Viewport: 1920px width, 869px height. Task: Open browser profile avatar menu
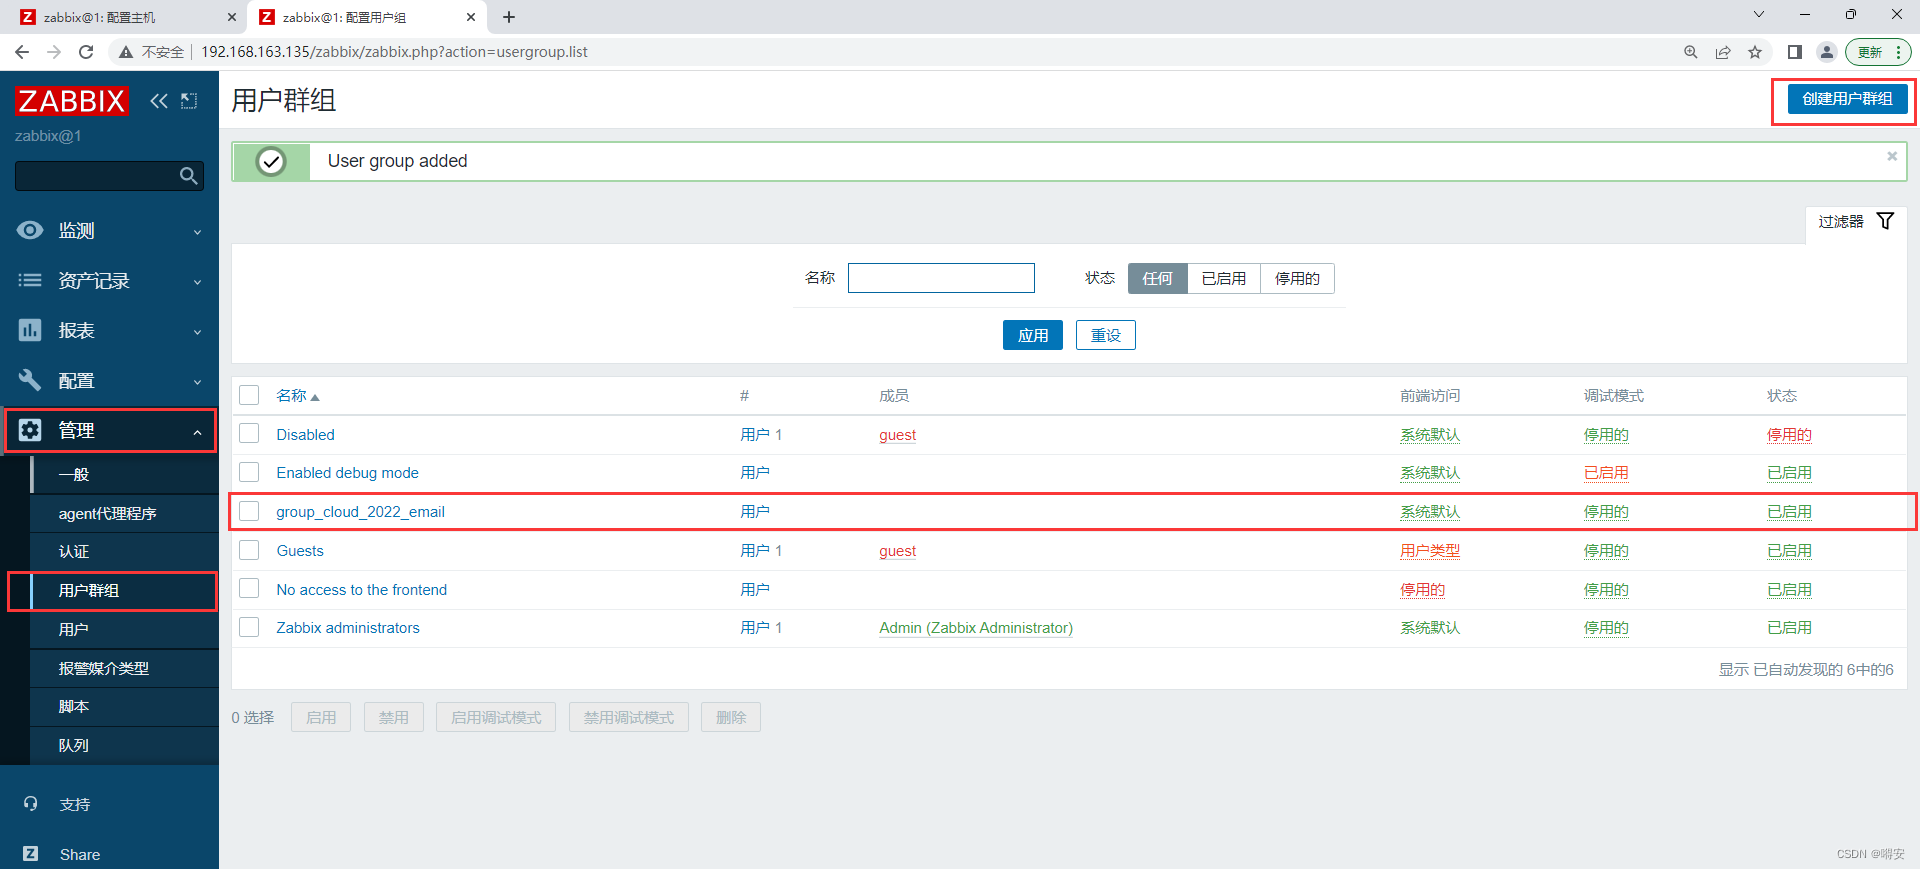(x=1827, y=52)
